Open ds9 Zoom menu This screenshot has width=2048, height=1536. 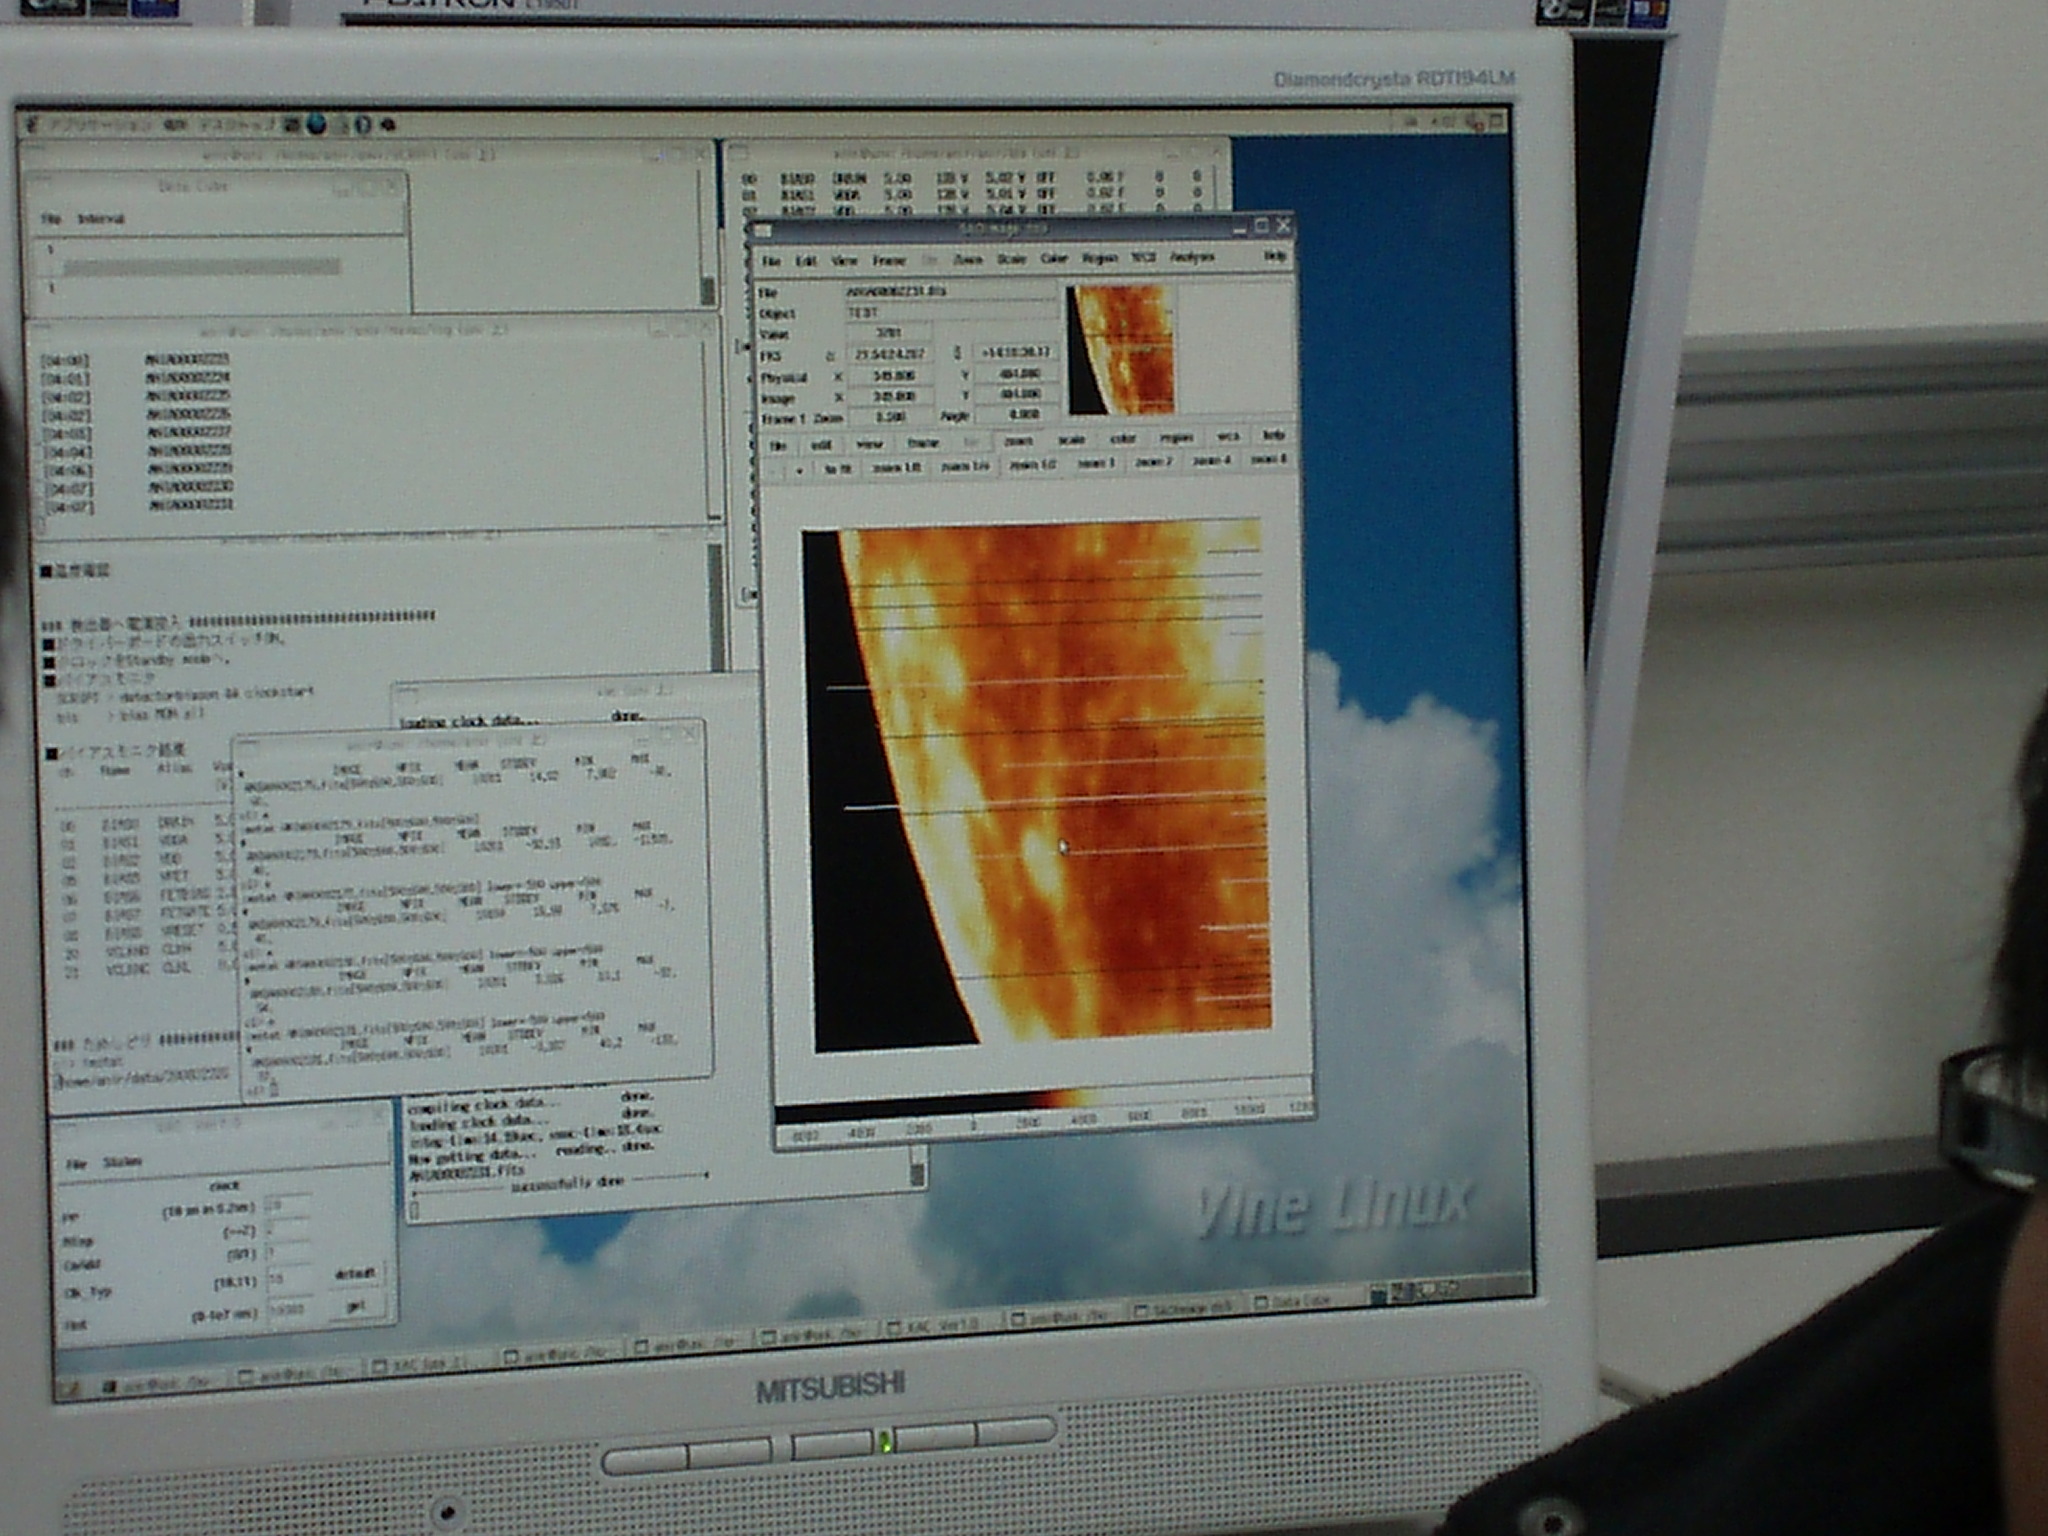point(967,259)
